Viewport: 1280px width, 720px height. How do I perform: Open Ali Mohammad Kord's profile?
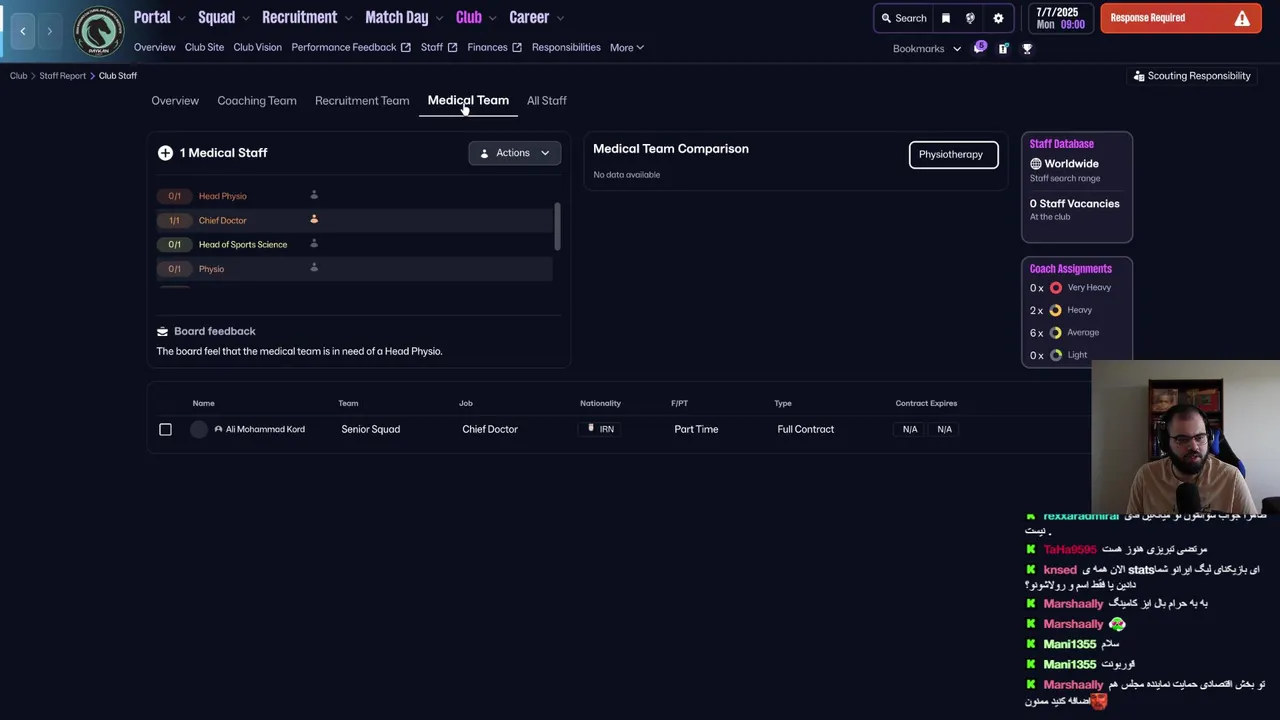(x=265, y=429)
